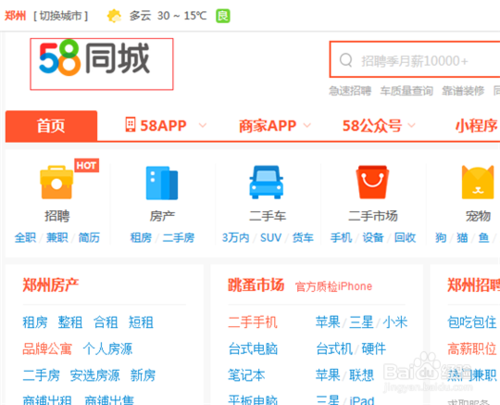Click the 跳蚤市场 section heading
Viewport: 500px width, 405px height.
256,285
